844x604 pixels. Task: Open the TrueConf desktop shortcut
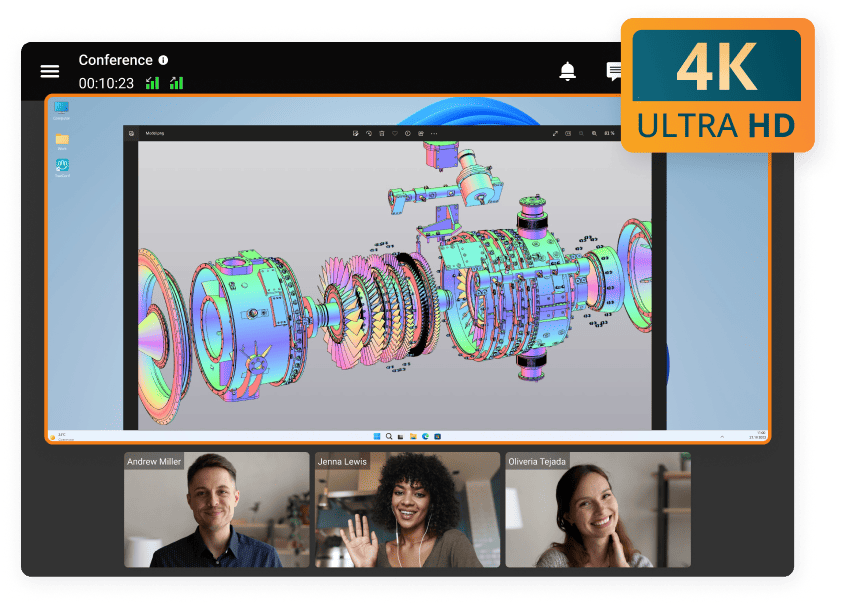62,168
